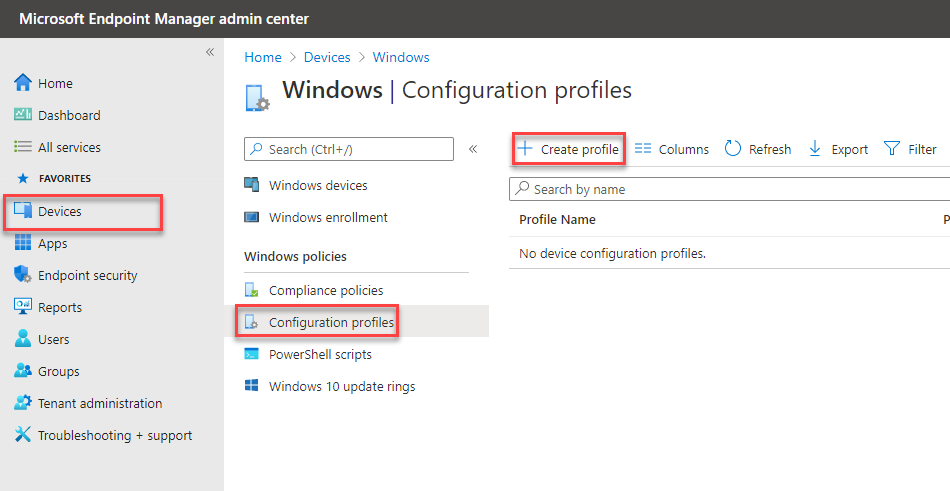Image resolution: width=950 pixels, height=491 pixels.
Task: Open Troubleshooting + support wrench icon
Action: (23, 435)
